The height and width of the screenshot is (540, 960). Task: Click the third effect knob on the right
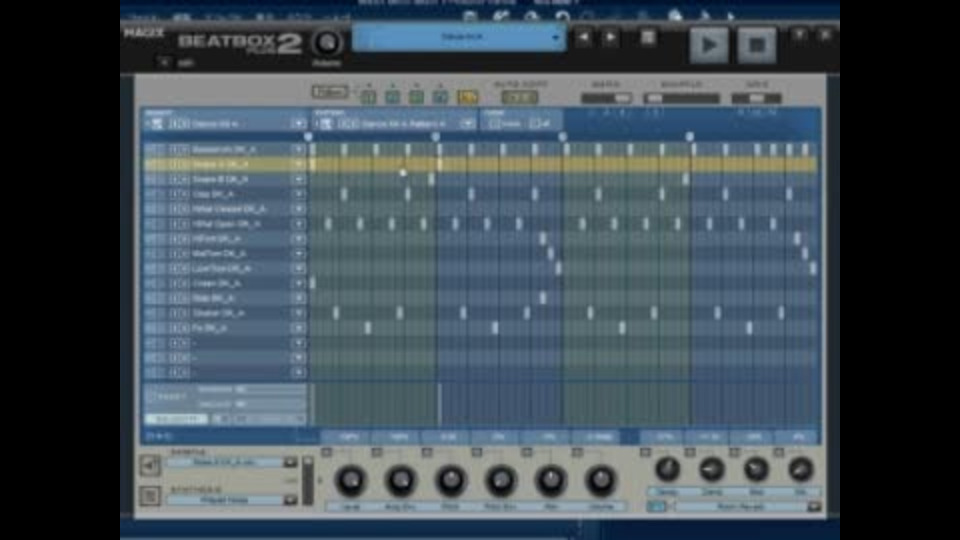click(756, 470)
